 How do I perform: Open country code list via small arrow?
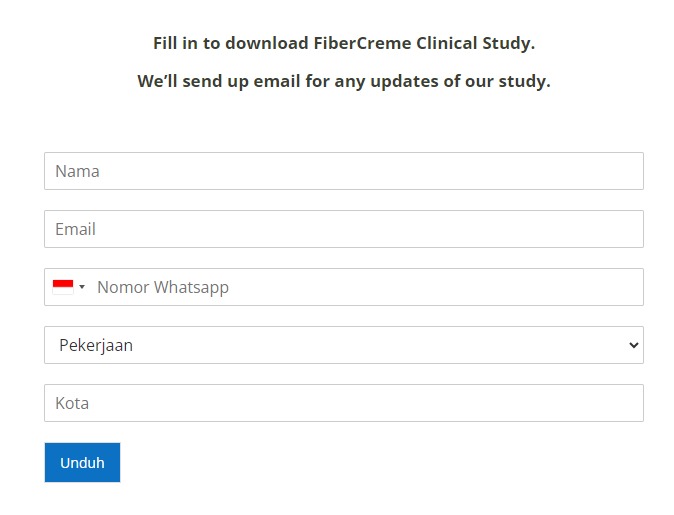pyautogui.click(x=82, y=287)
